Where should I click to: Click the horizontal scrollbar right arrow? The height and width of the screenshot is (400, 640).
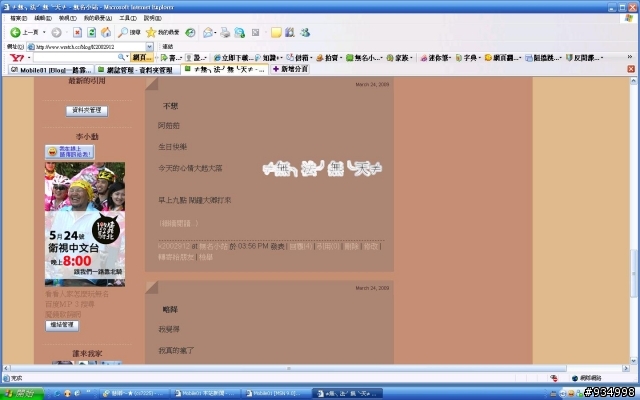(x=627, y=368)
